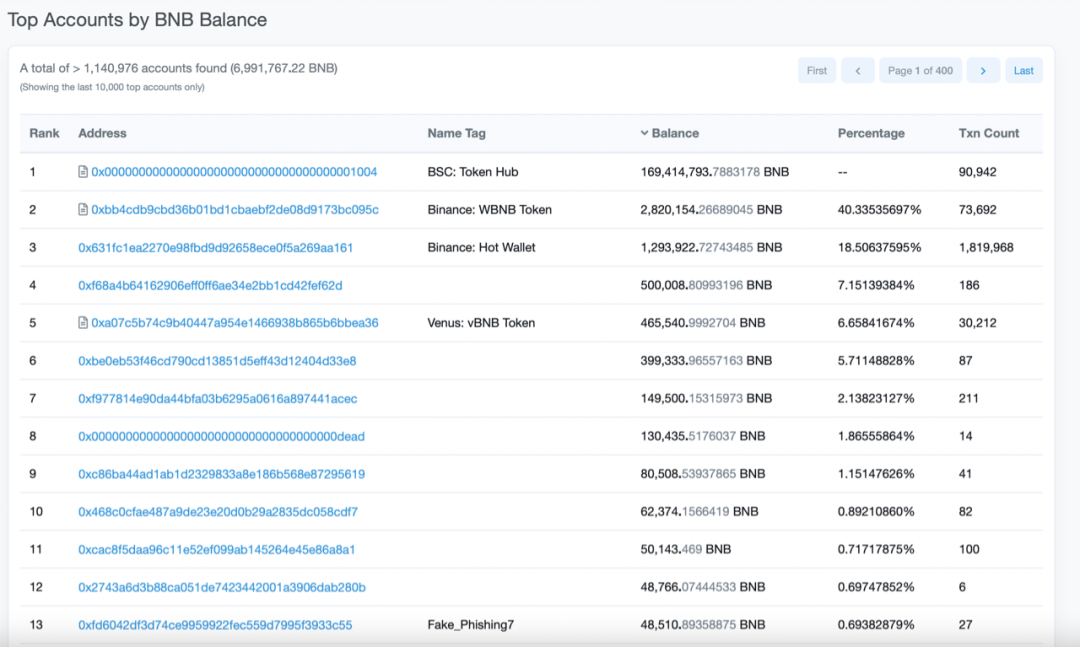Screen dimensions: 1080x647
Task: Jump to the Last page
Action: (x=1023, y=70)
